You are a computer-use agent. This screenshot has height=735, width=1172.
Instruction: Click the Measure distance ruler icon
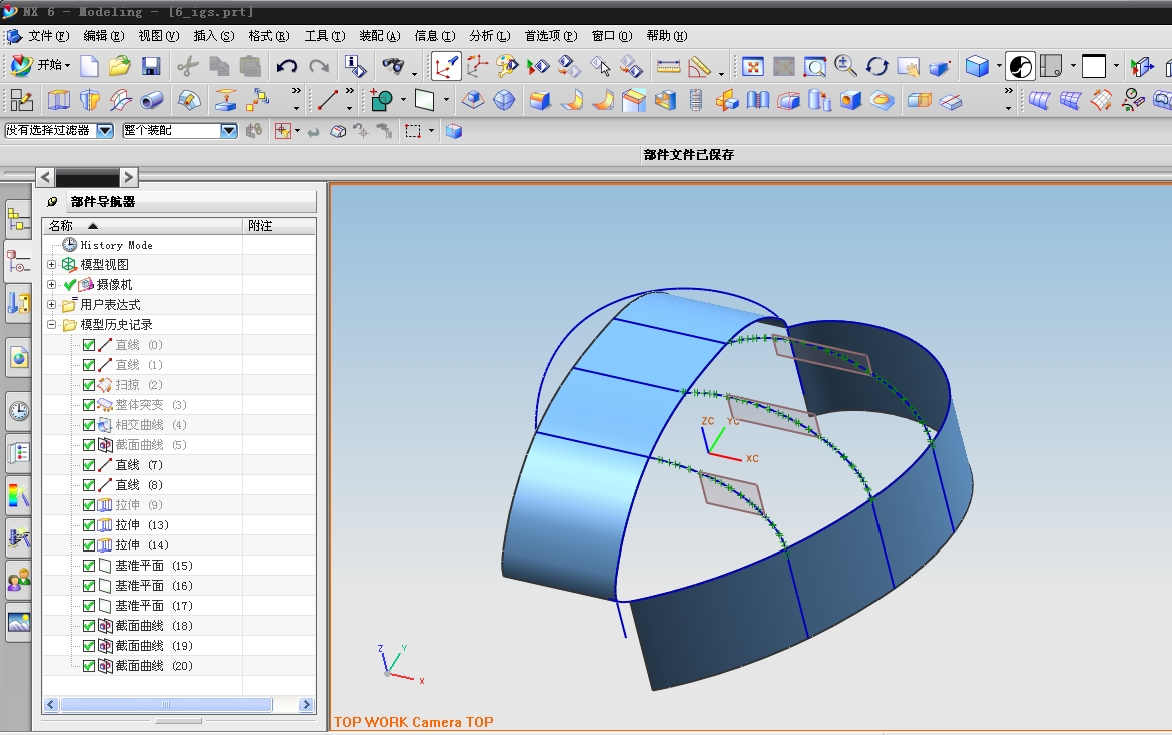pos(668,67)
